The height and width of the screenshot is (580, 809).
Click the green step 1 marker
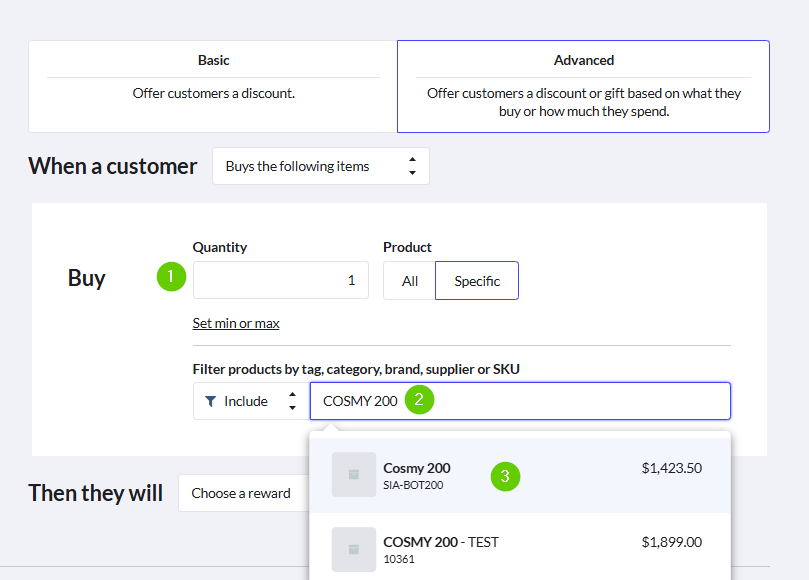coord(172,276)
